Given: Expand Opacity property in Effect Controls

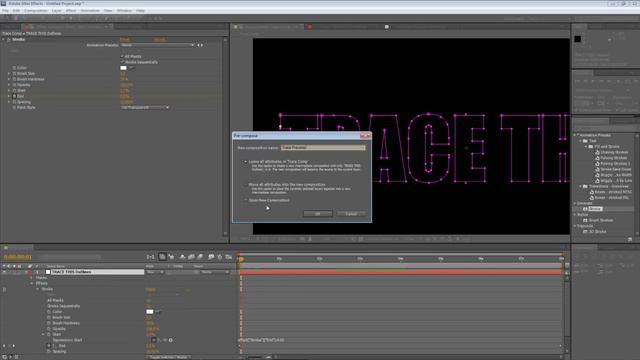Looking at the screenshot, I should (x=9, y=85).
